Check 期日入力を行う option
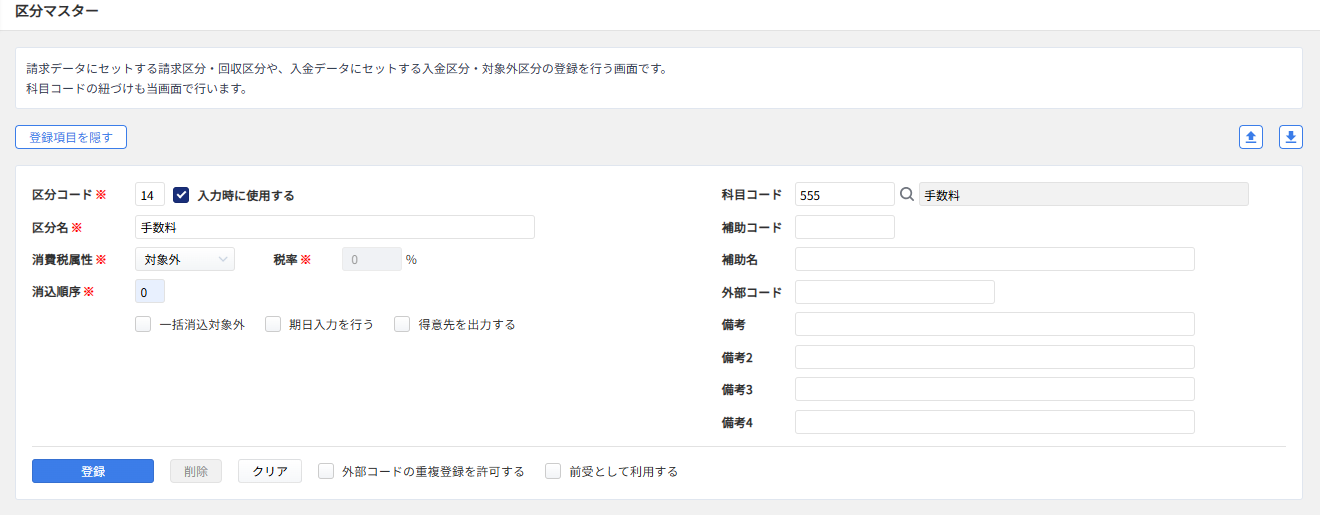The width and height of the screenshot is (1320, 515). pyautogui.click(x=273, y=324)
